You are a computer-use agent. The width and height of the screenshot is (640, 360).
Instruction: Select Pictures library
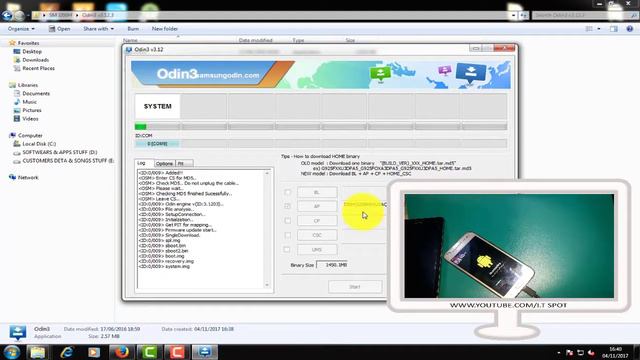[32, 110]
